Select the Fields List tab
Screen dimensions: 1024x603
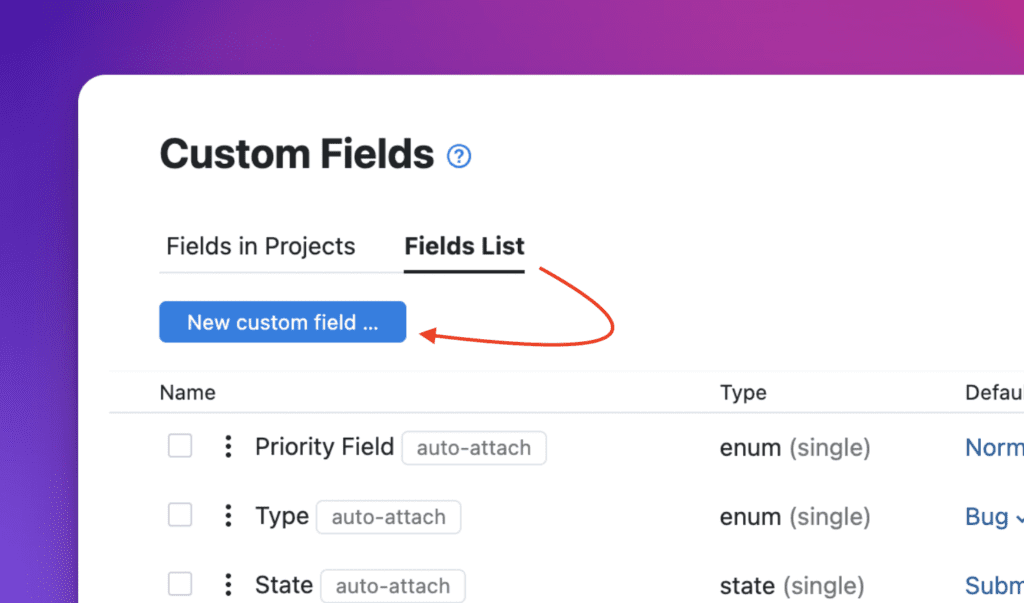click(463, 246)
